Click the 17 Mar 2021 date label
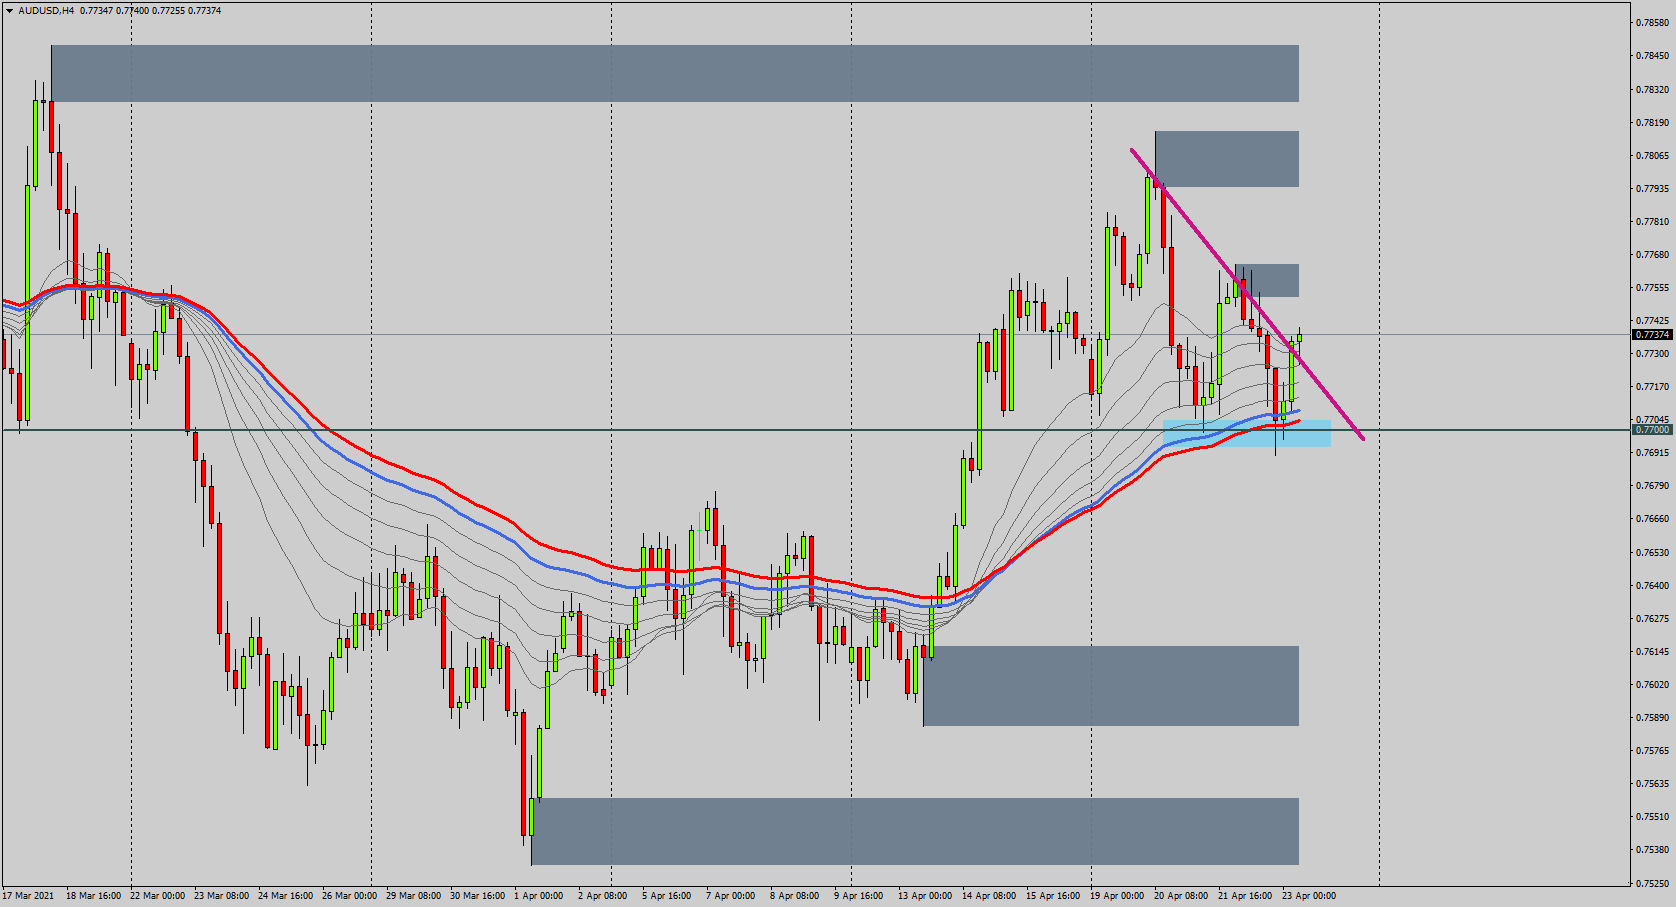Image resolution: width=1676 pixels, height=907 pixels. click(29, 896)
